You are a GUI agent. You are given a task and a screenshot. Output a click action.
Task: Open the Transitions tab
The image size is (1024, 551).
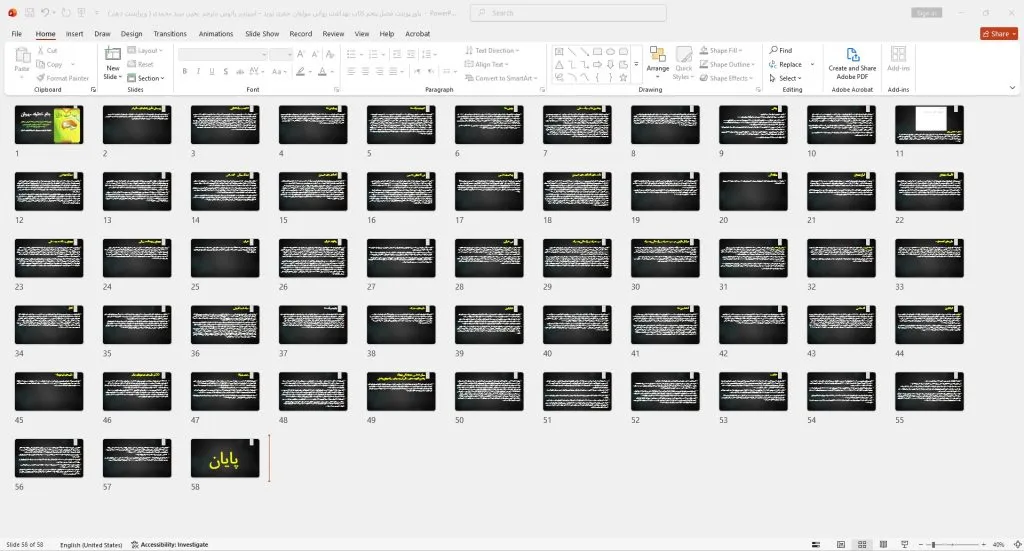coord(170,33)
